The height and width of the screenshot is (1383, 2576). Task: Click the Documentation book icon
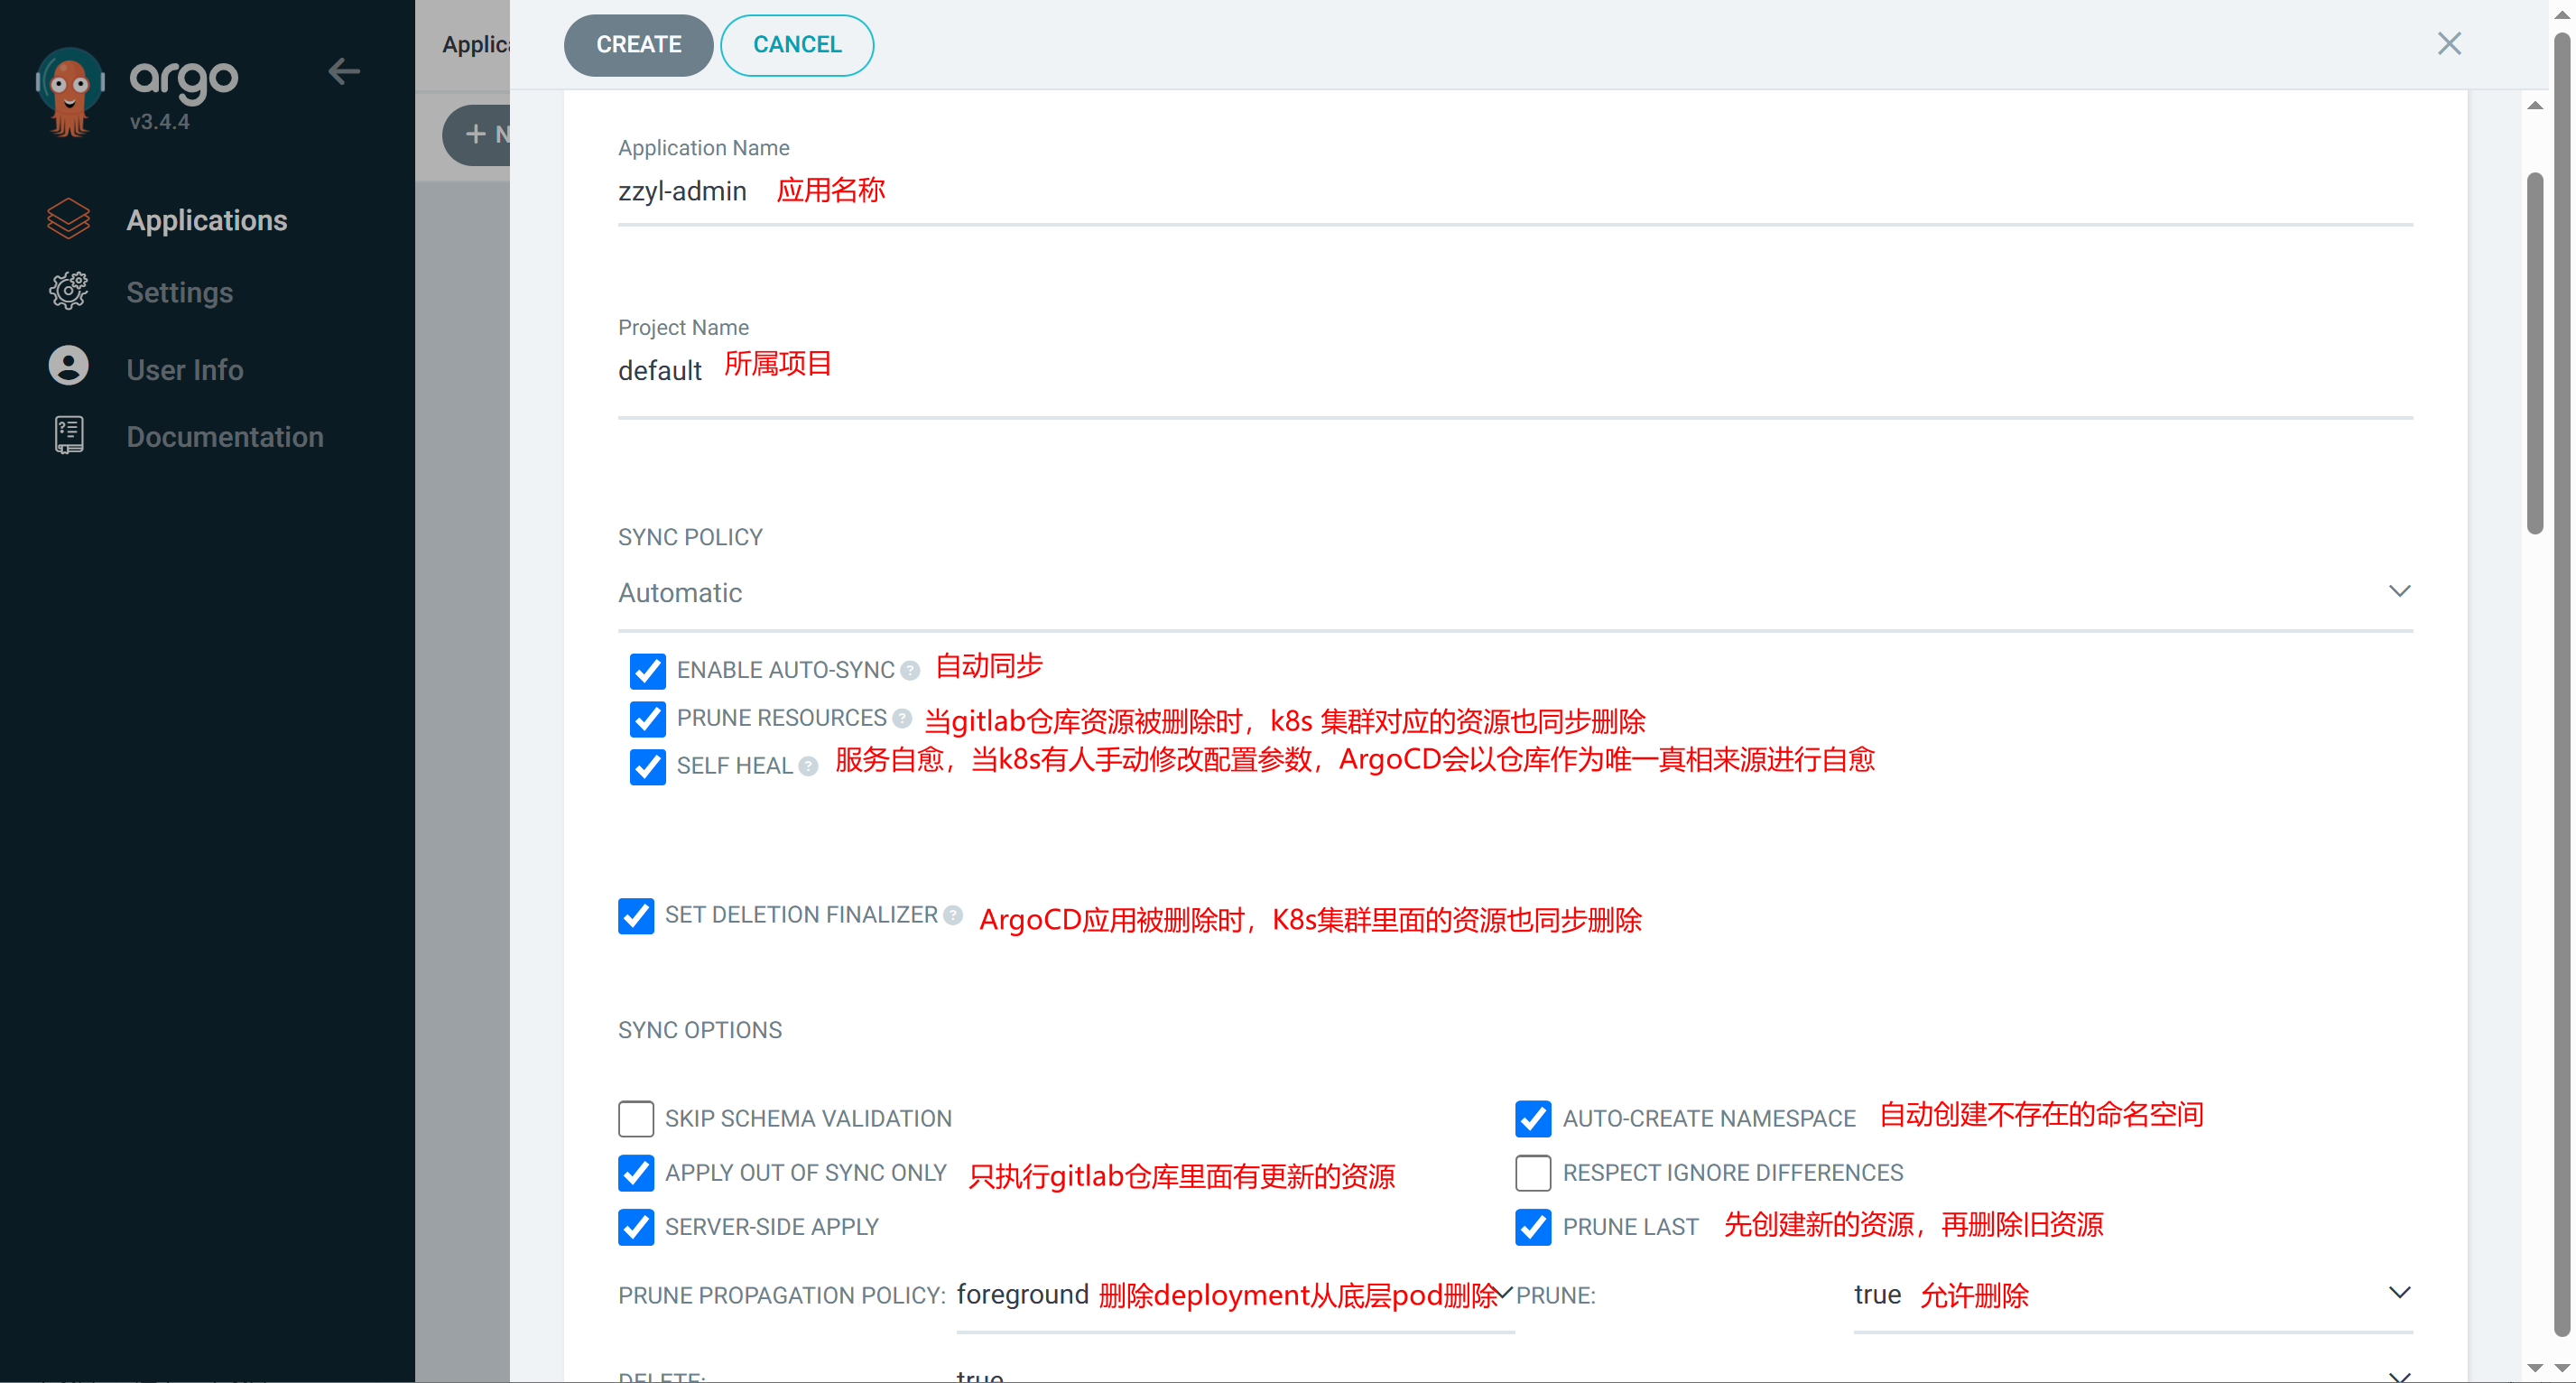[68, 436]
